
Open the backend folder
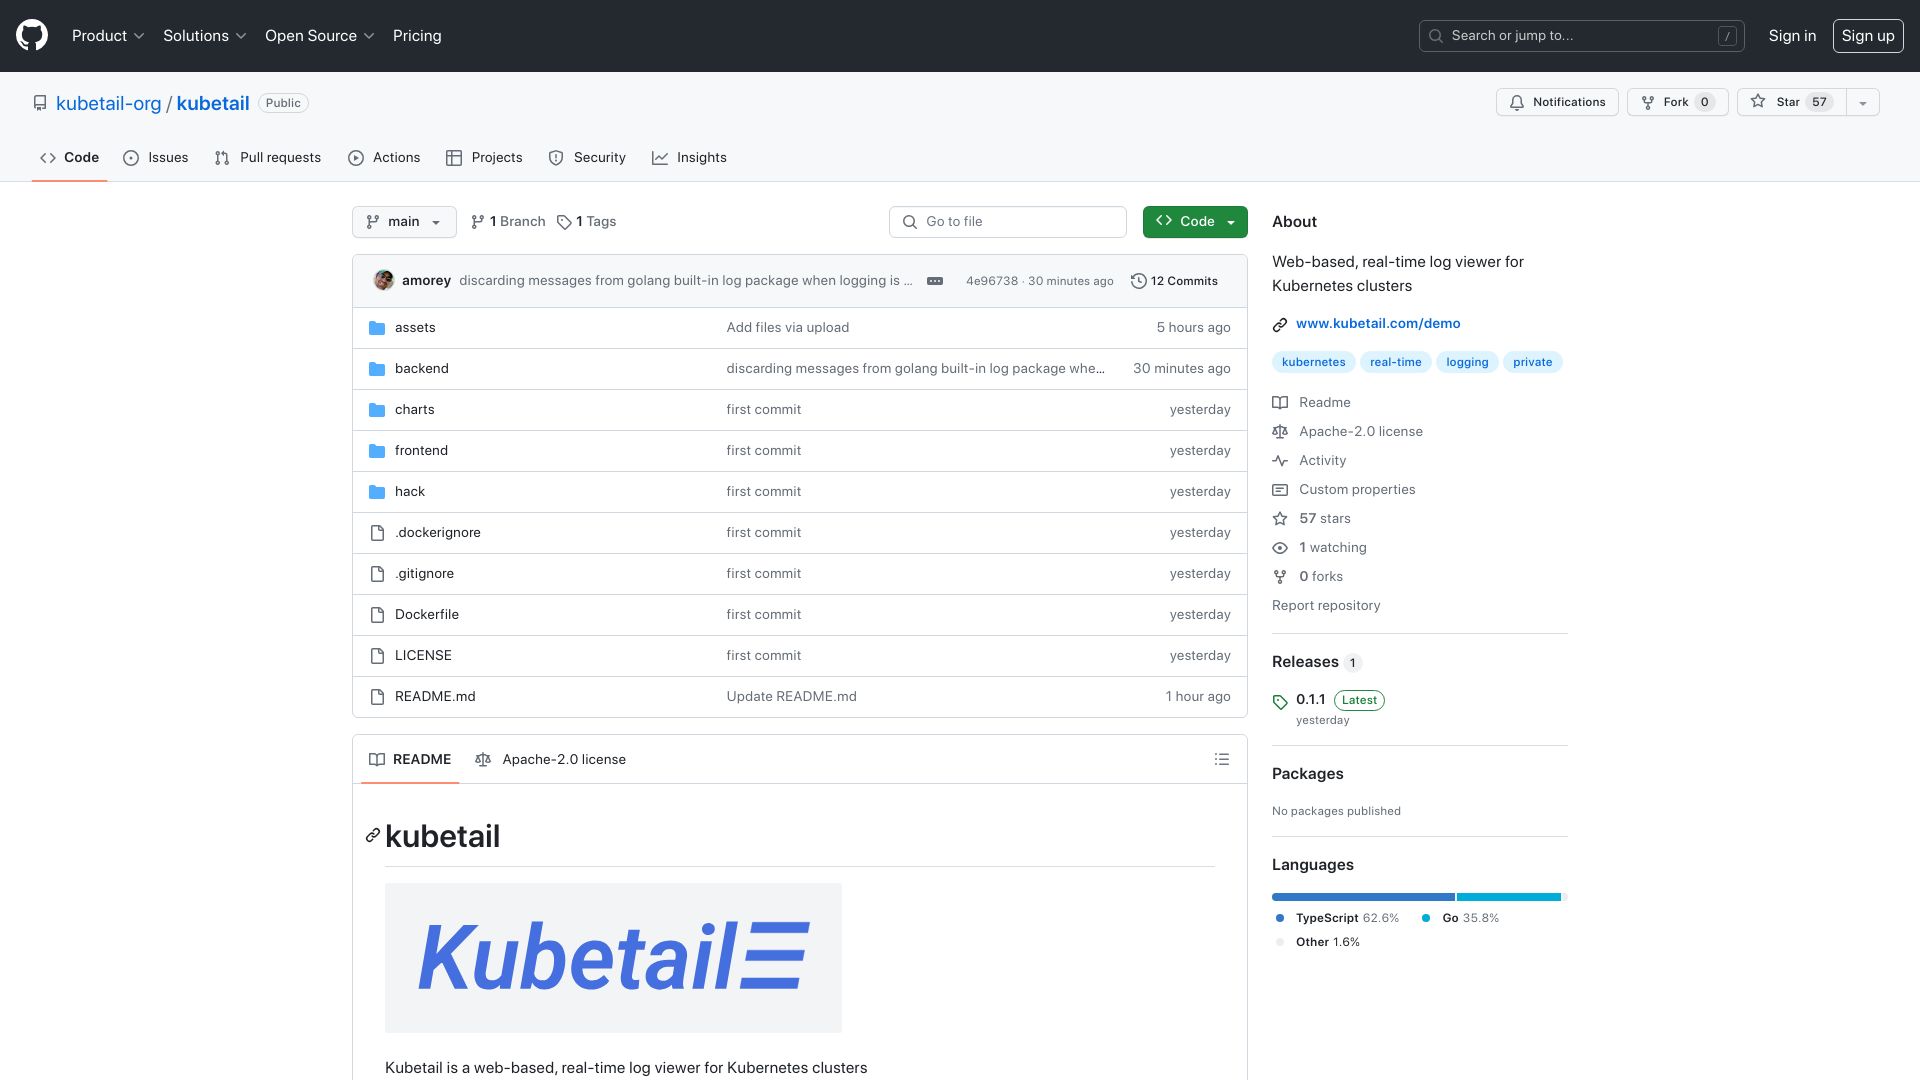[x=421, y=369]
